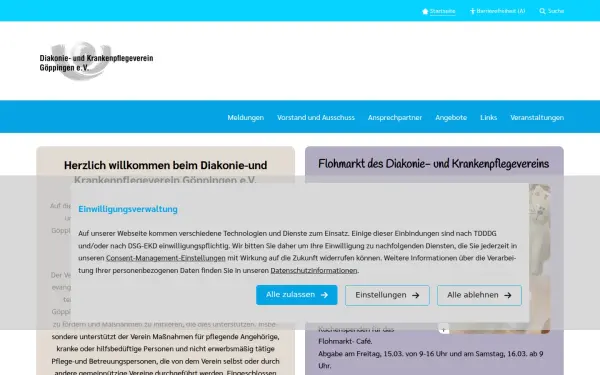Open the Startseite link
Image resolution: width=600 pixels, height=375 pixels.
(442, 11)
